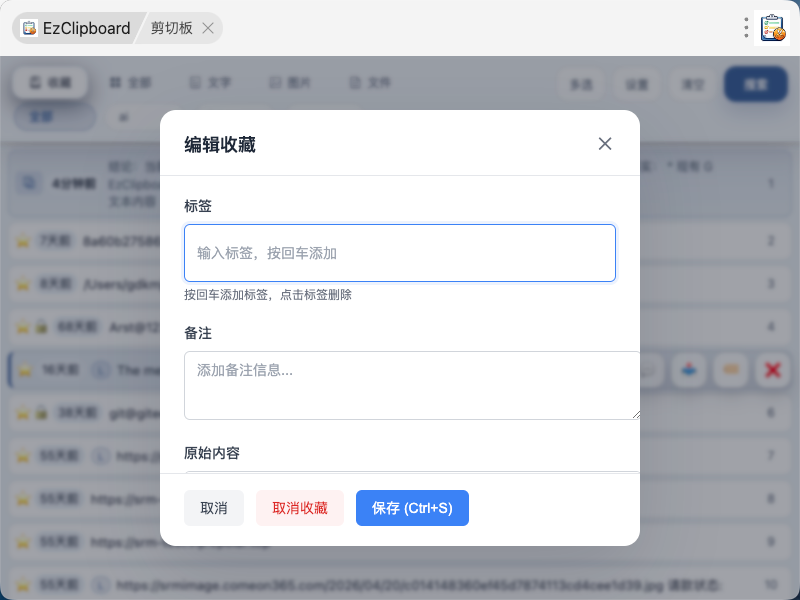Close the 编辑收藏 dialog with the X
800x600 pixels.
tap(605, 144)
